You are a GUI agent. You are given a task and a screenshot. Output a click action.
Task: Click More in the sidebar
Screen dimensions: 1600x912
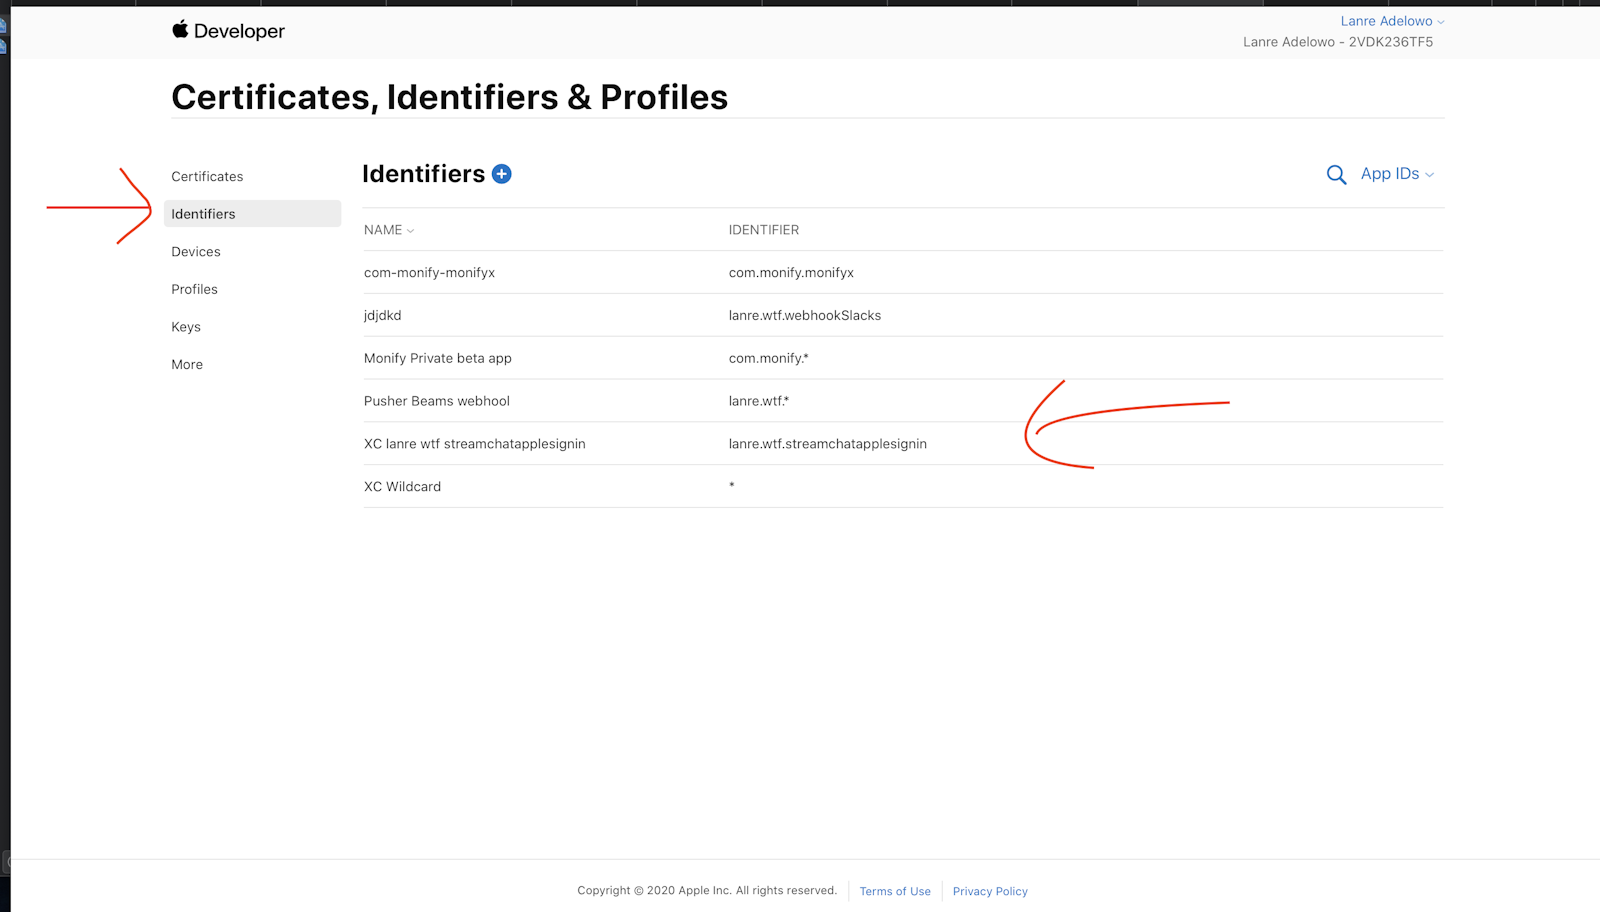click(186, 364)
